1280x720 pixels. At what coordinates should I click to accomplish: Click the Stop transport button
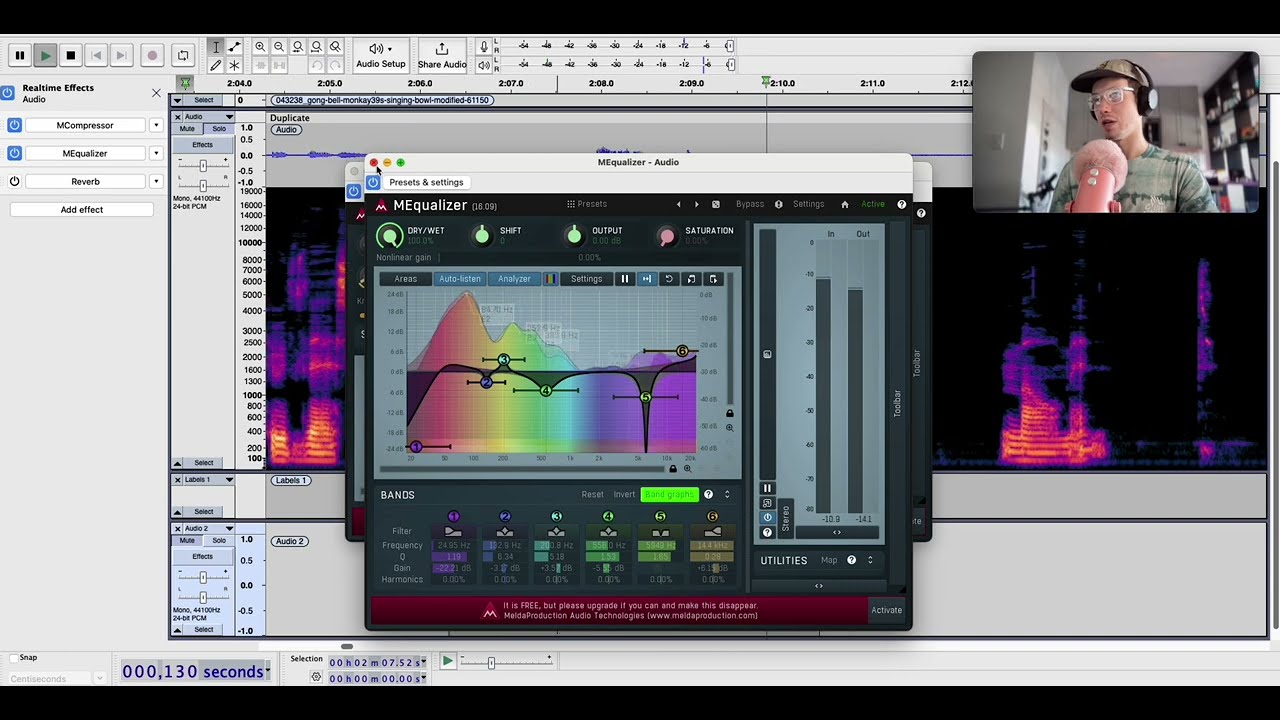[x=70, y=56]
